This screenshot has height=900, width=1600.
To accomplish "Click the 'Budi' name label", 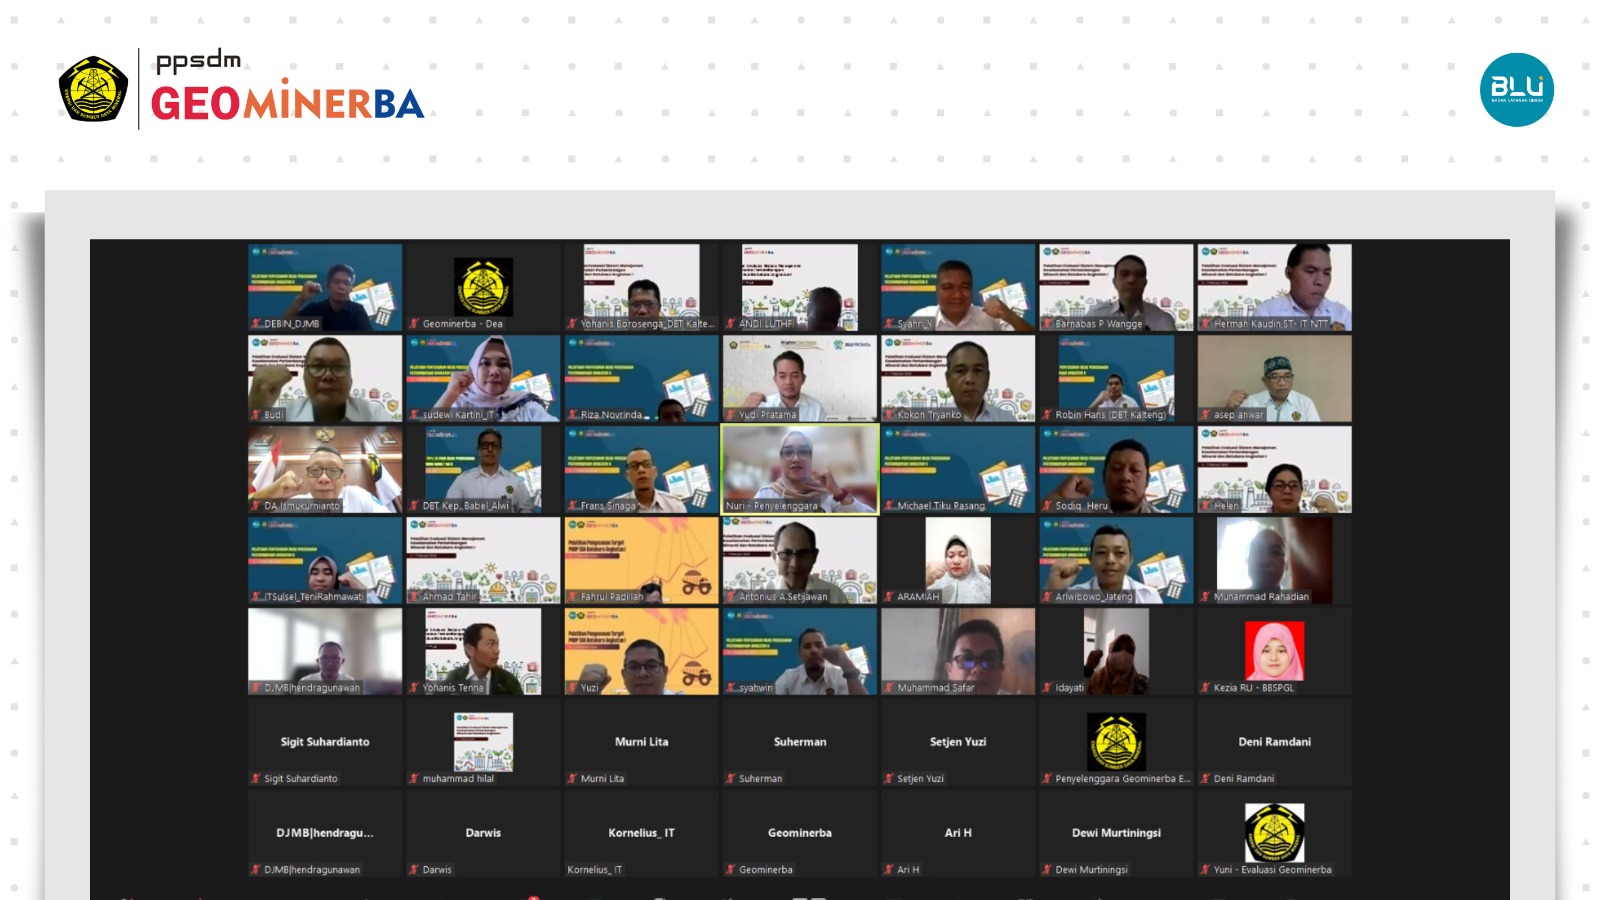I will (x=274, y=415).
